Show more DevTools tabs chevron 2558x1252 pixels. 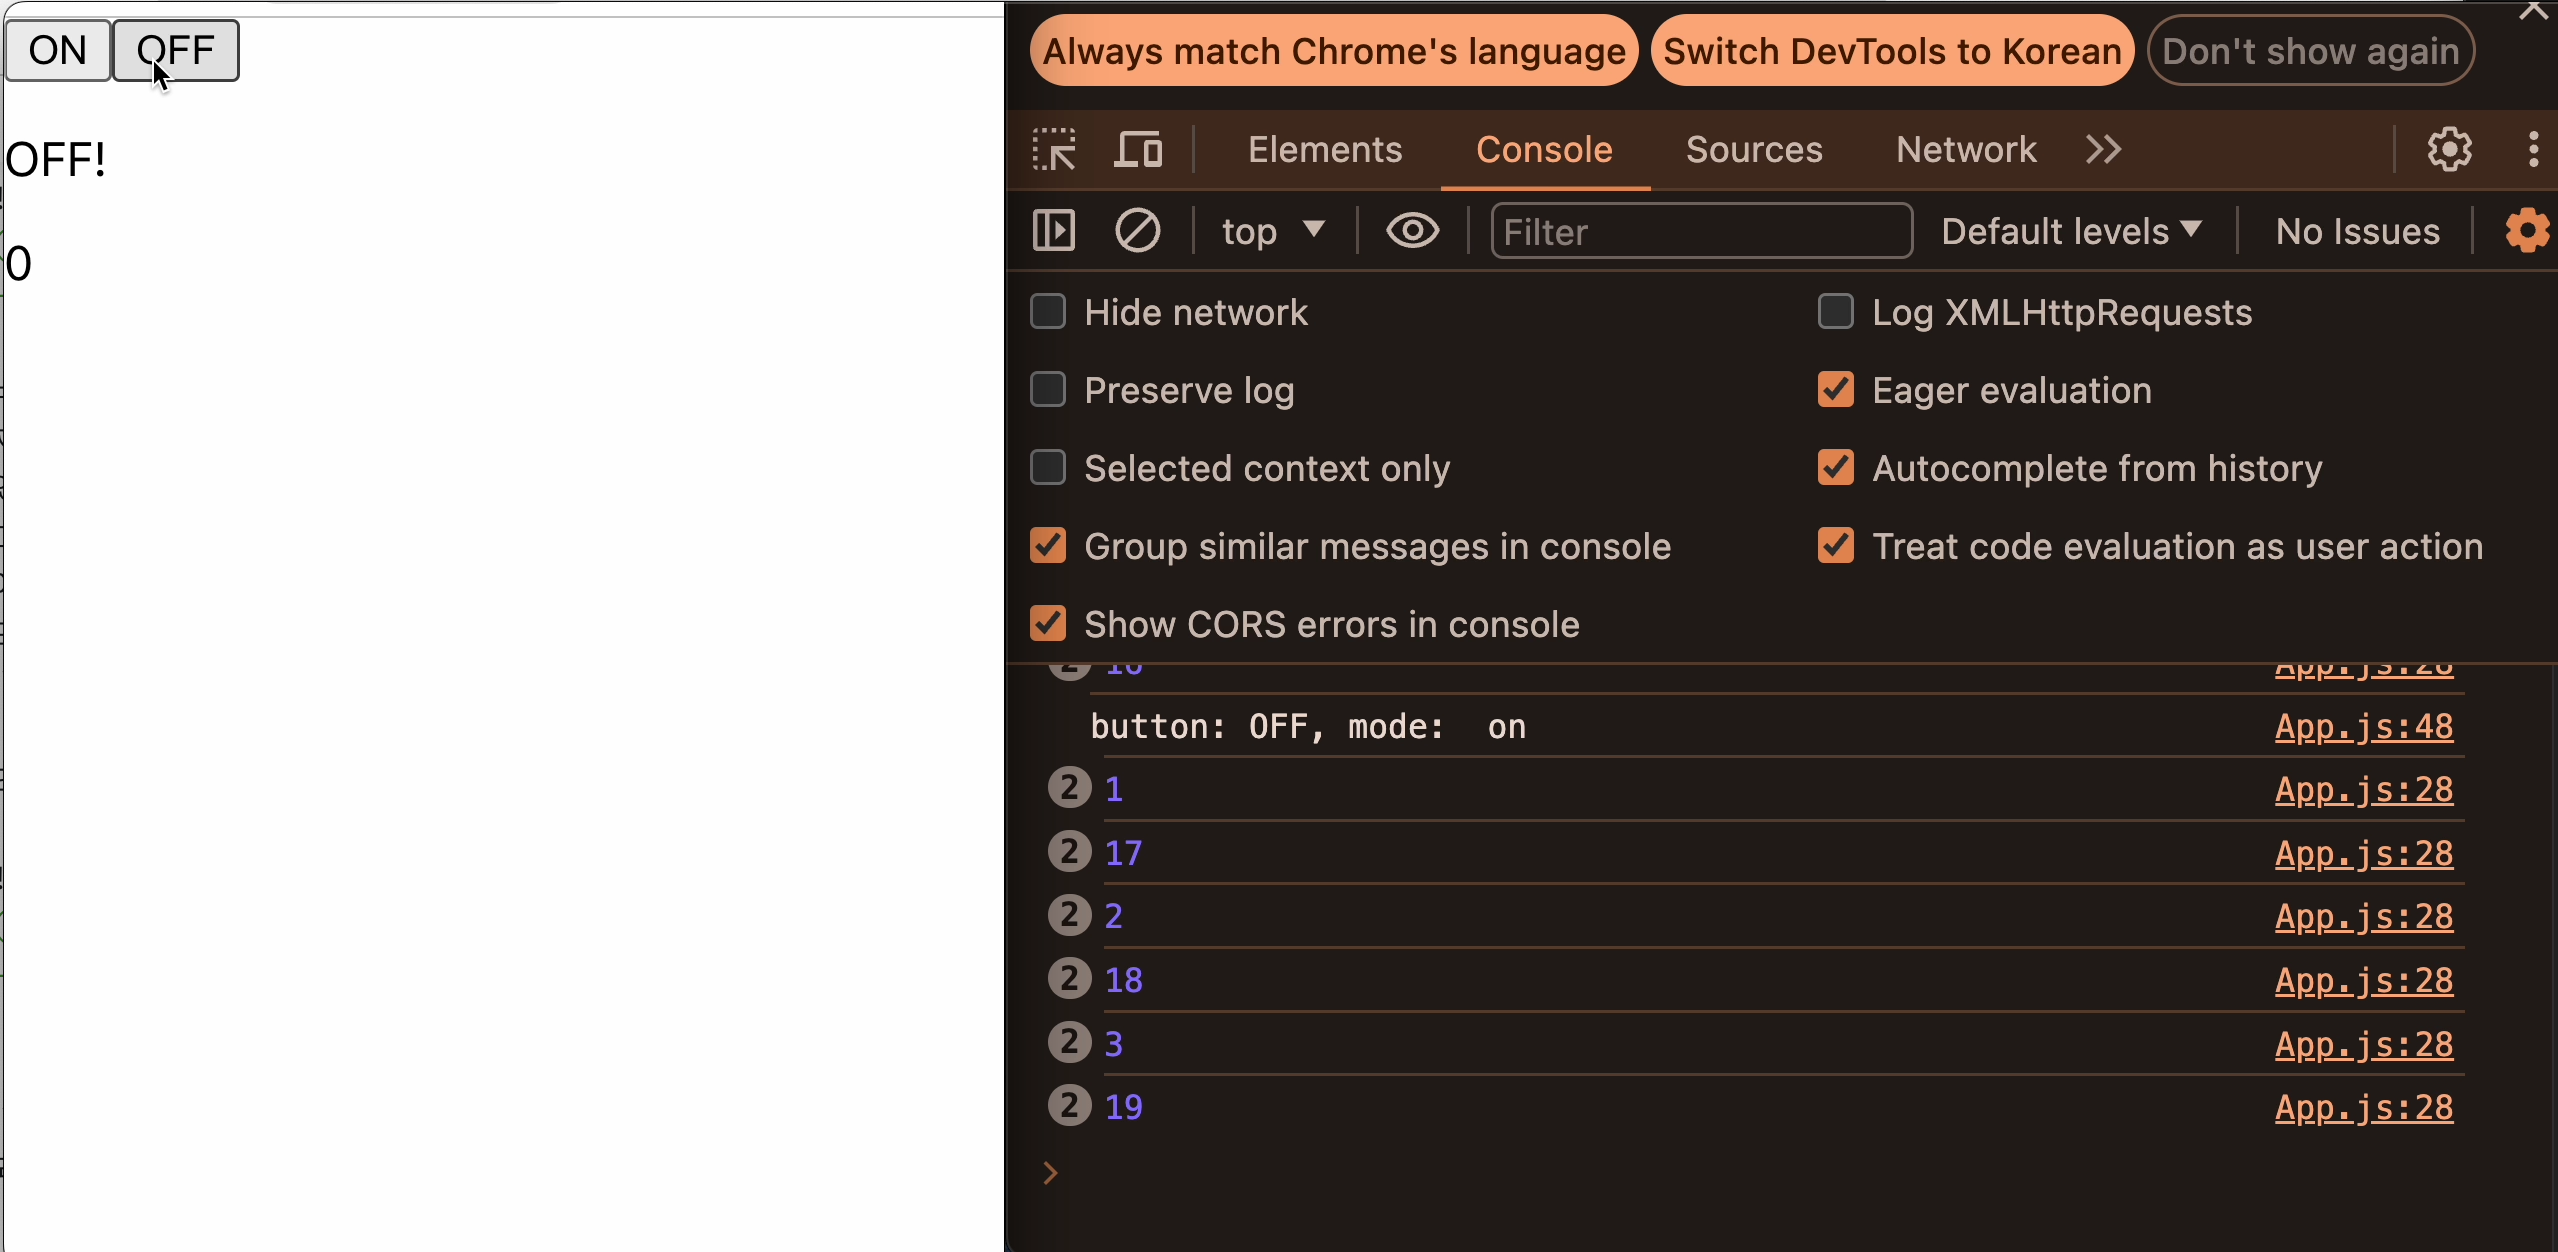pyautogui.click(x=2104, y=150)
